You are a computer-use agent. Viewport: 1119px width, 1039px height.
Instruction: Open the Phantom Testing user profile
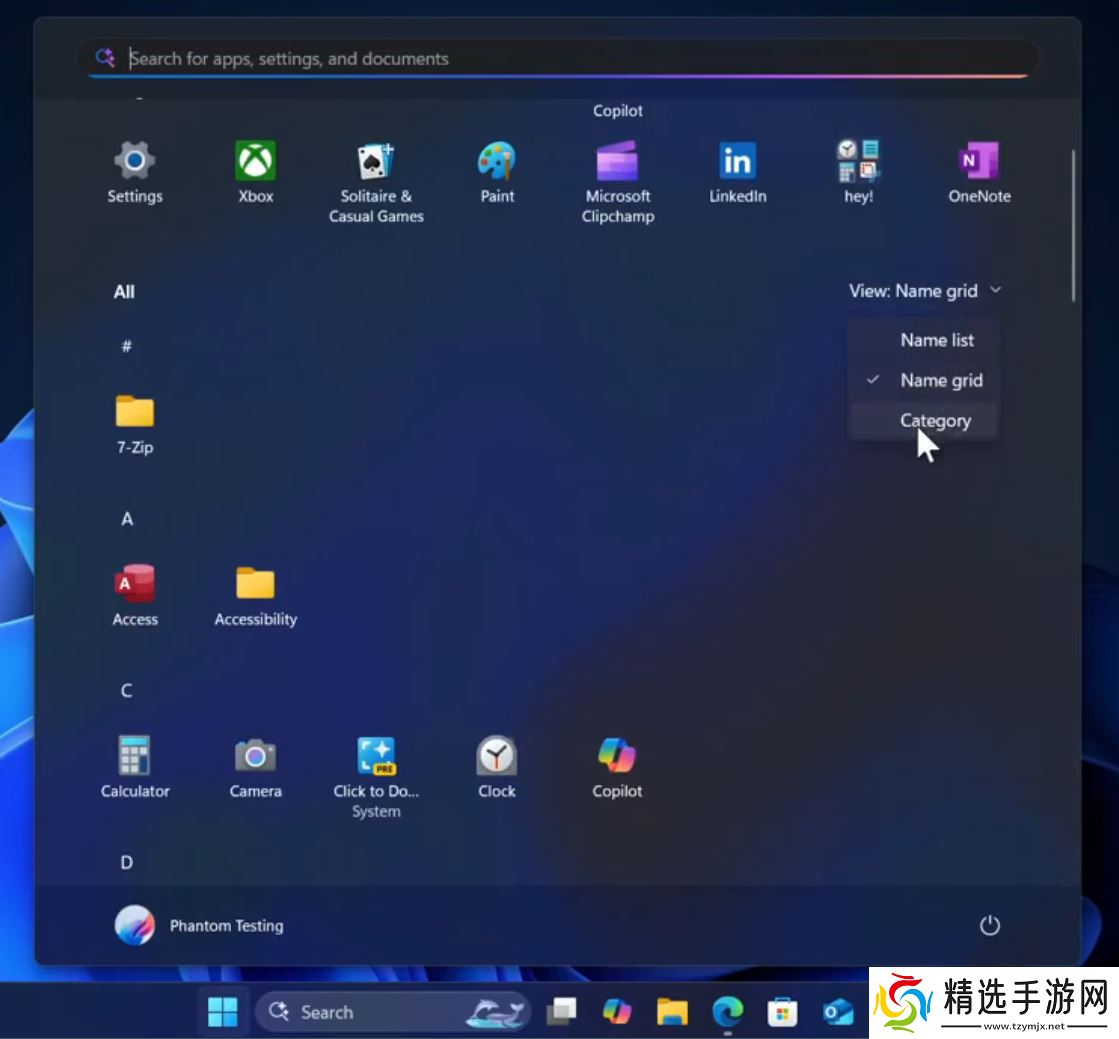pyautogui.click(x=200, y=926)
